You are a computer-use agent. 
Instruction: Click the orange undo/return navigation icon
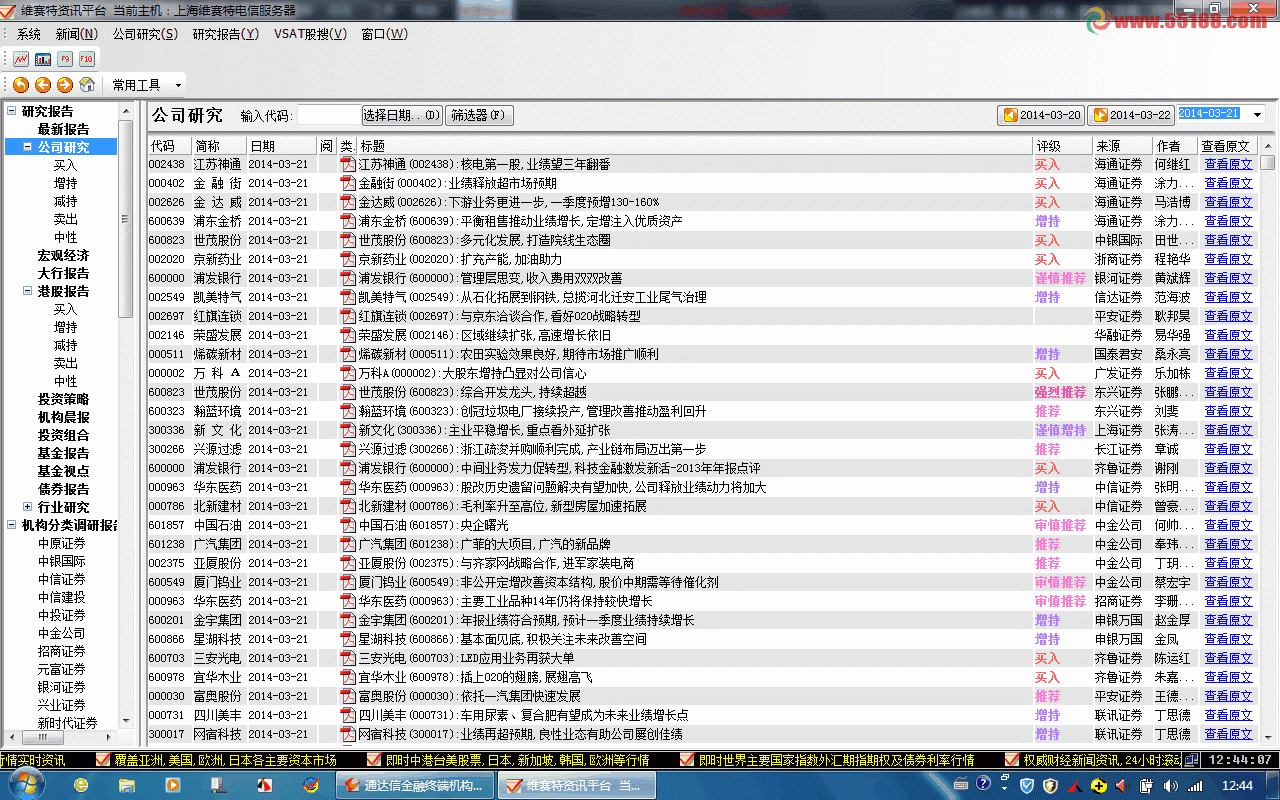[x=21, y=85]
